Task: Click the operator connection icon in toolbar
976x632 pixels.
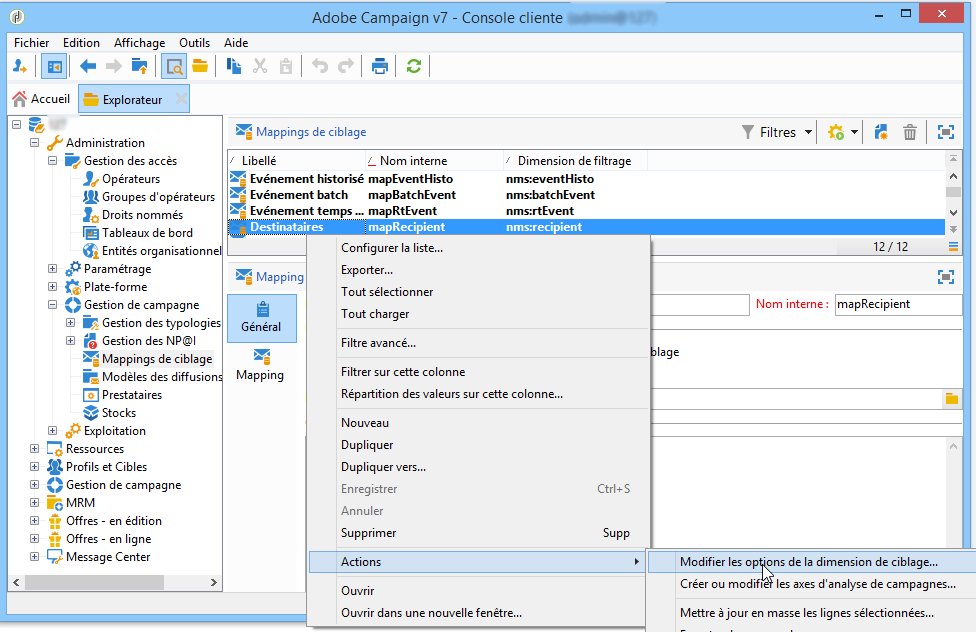Action: pos(20,66)
